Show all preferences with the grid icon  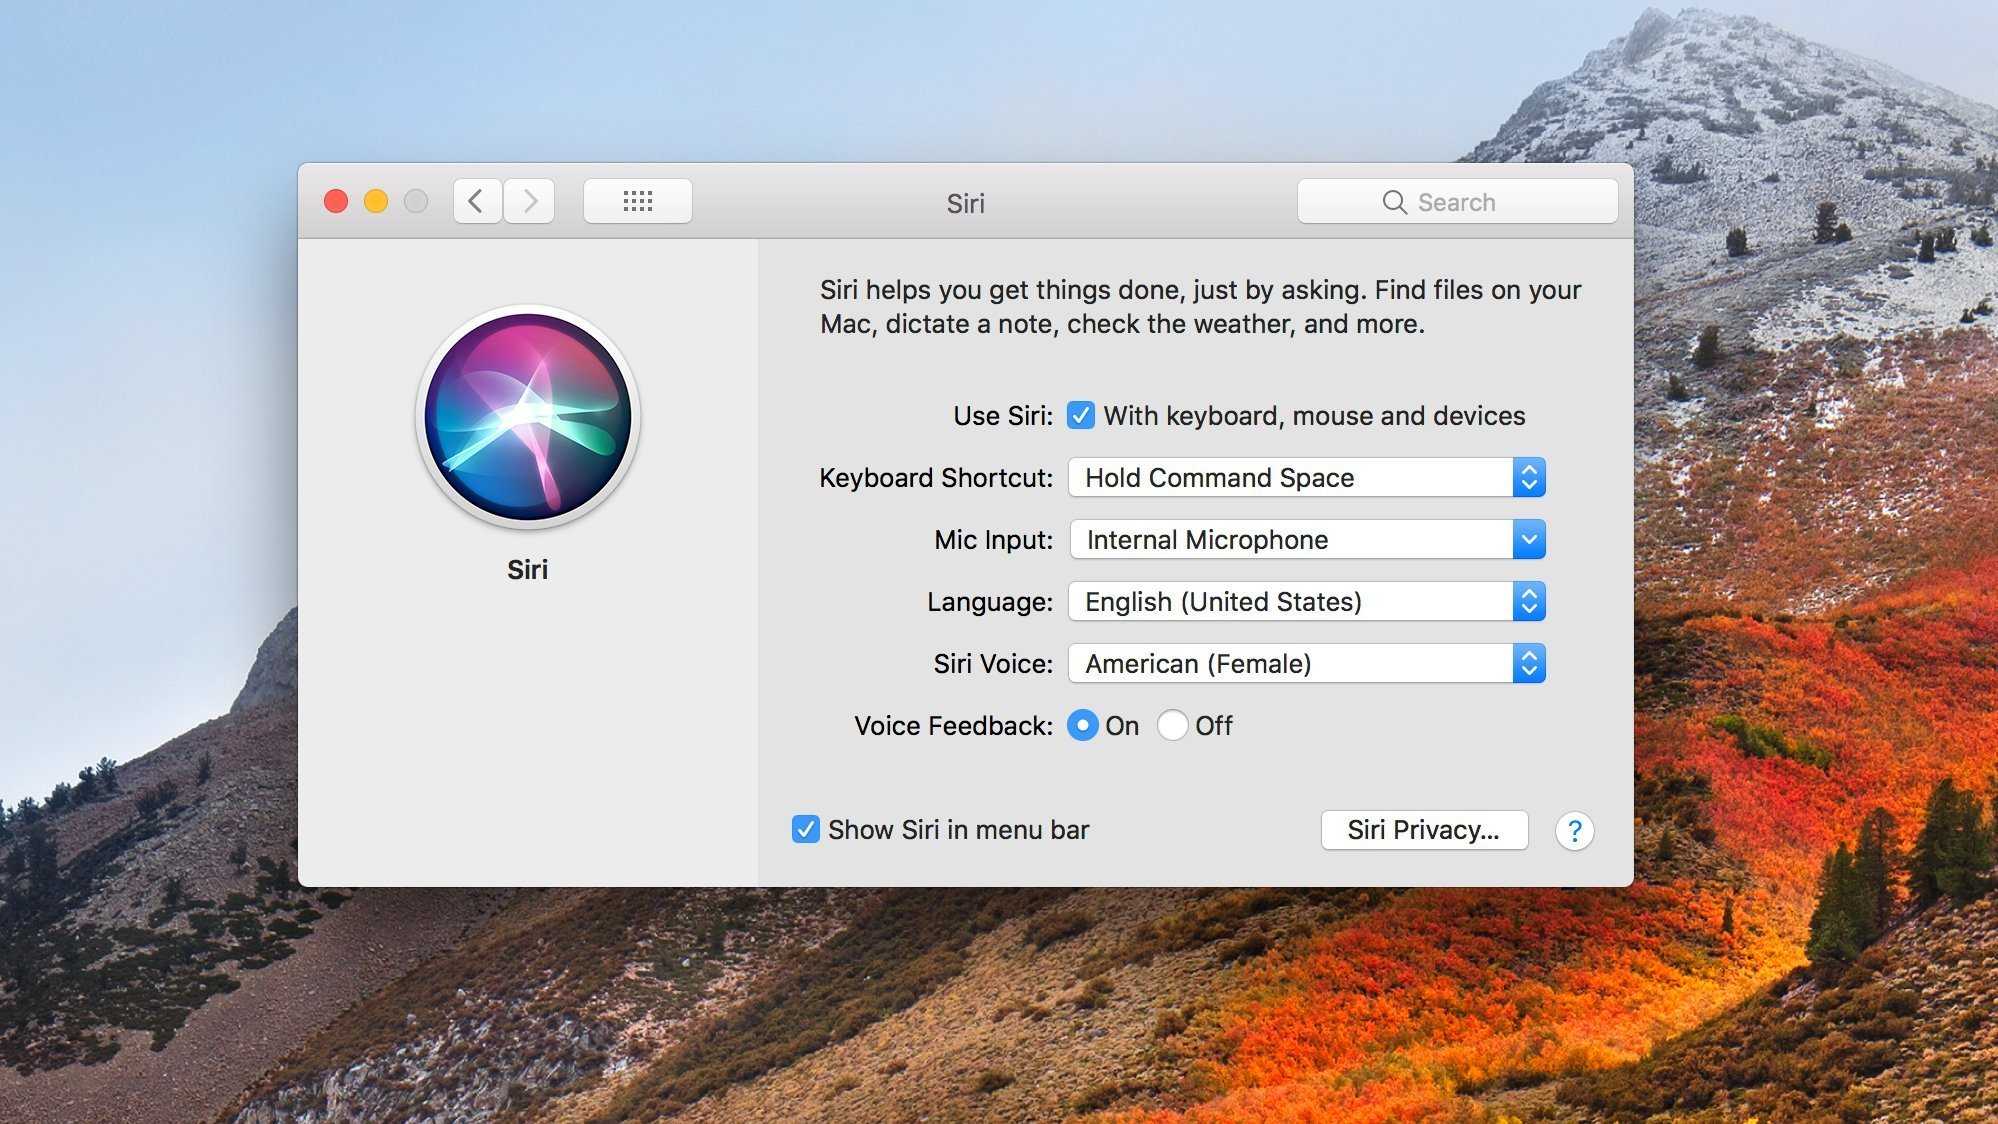pos(638,201)
